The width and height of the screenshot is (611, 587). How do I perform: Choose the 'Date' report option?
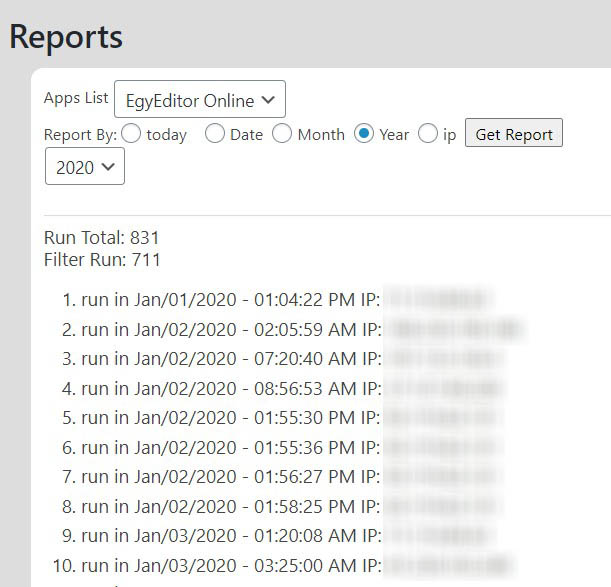click(x=215, y=134)
